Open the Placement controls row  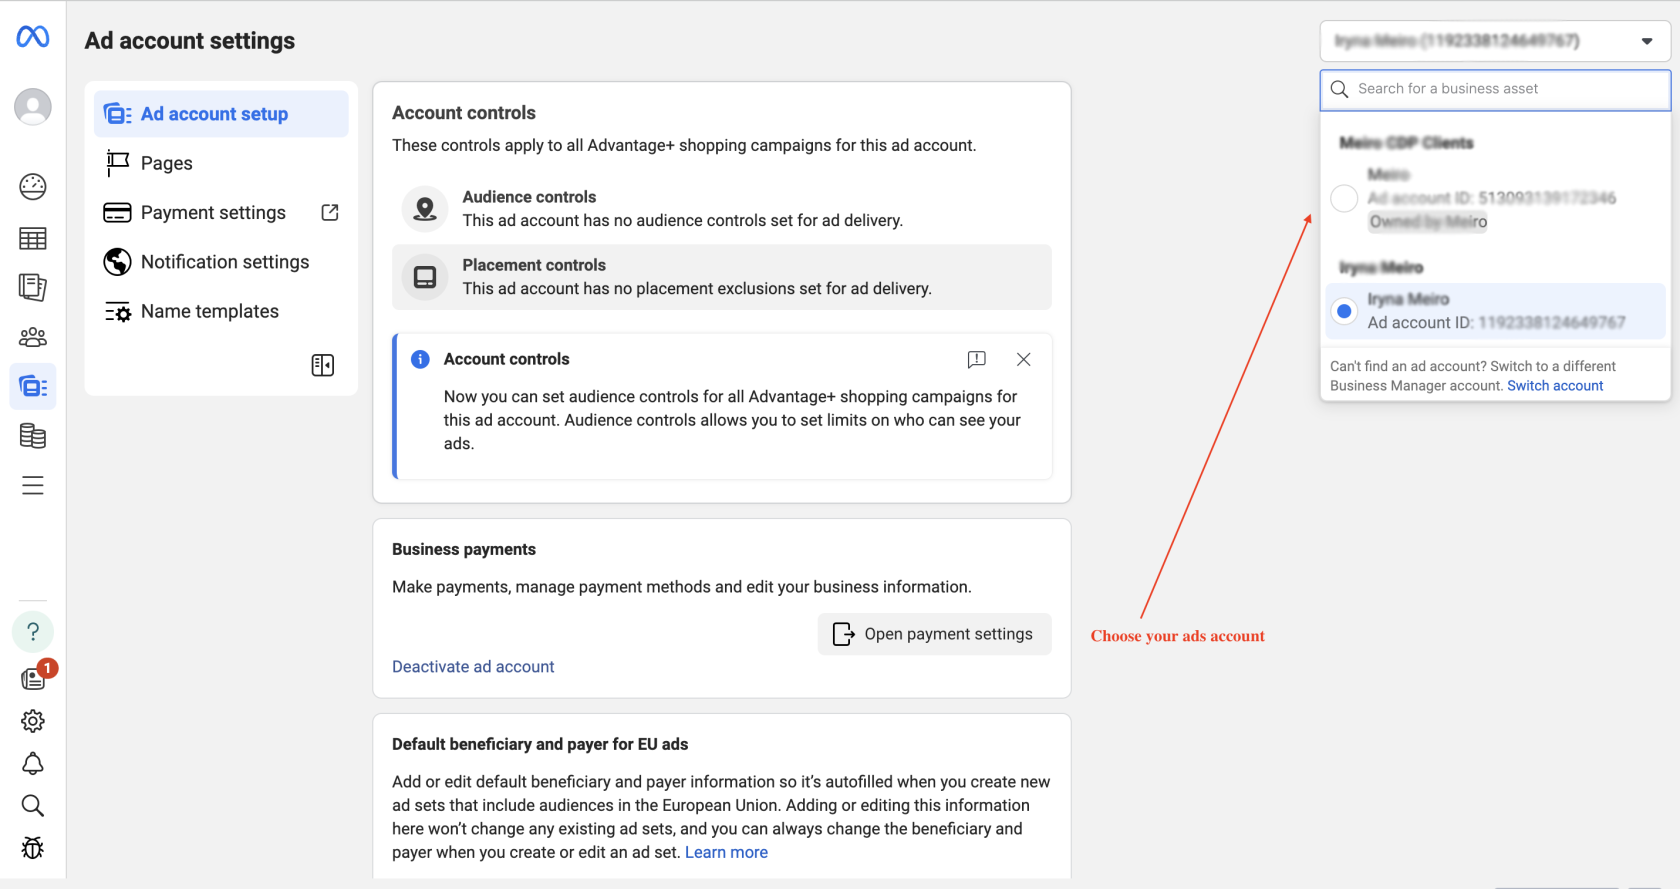[x=722, y=277]
